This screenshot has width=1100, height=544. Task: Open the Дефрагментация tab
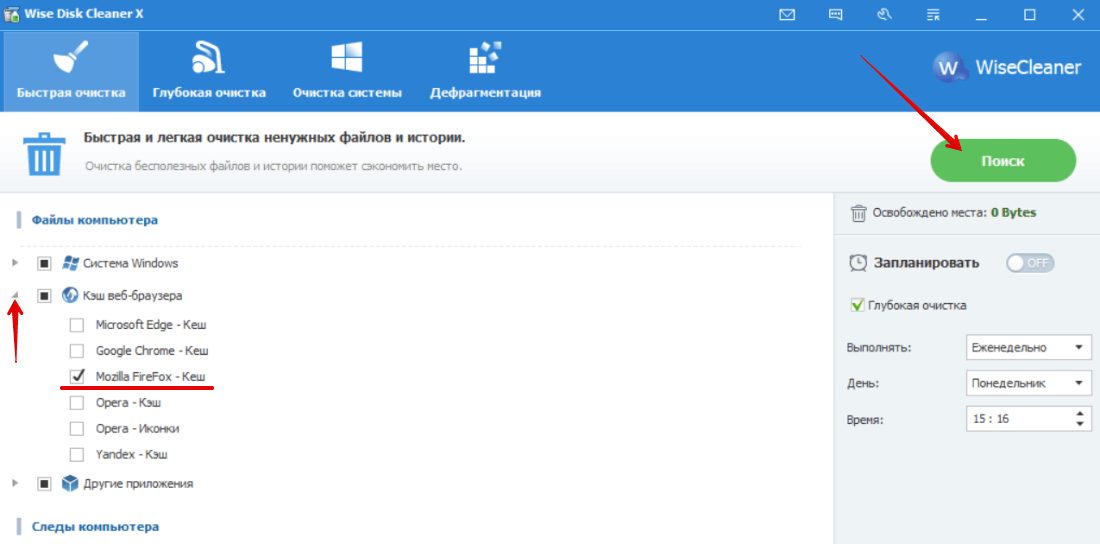tap(485, 71)
